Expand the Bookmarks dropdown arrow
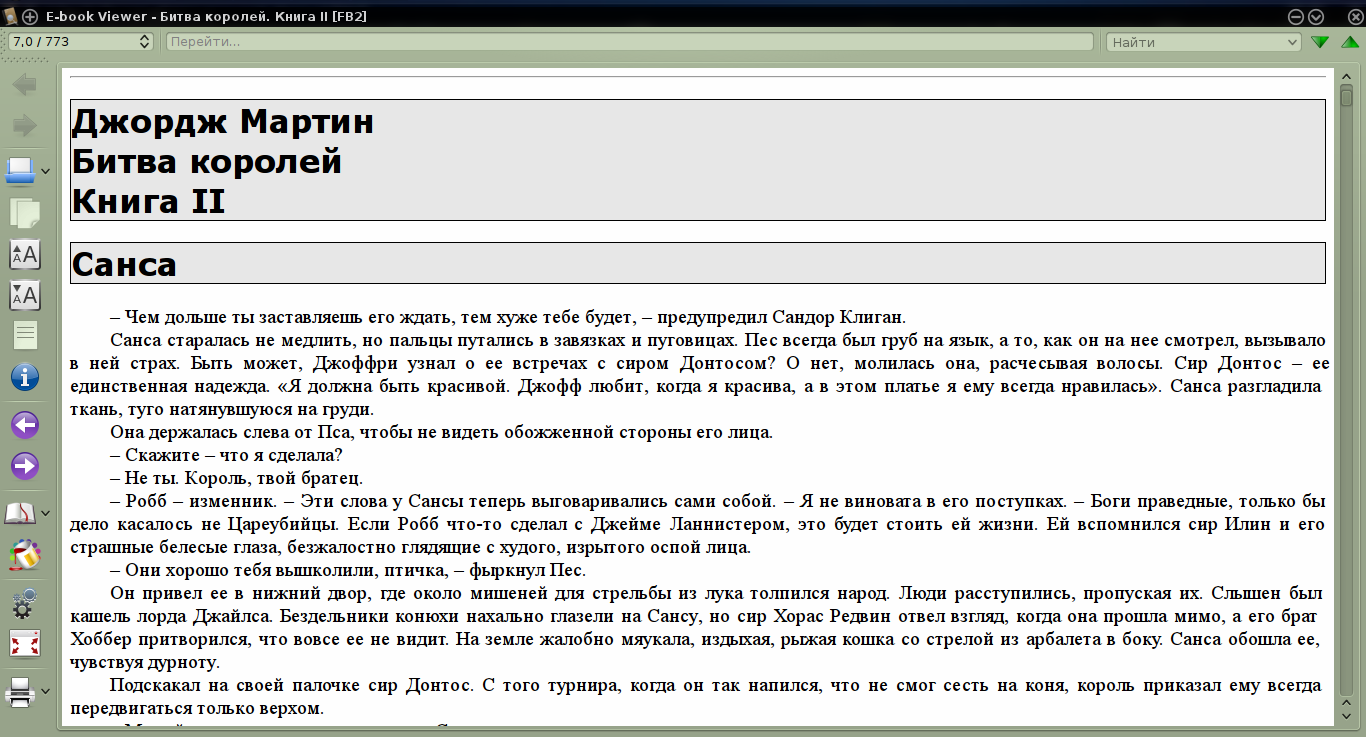Viewport: 1366px width, 737px height. point(46,514)
